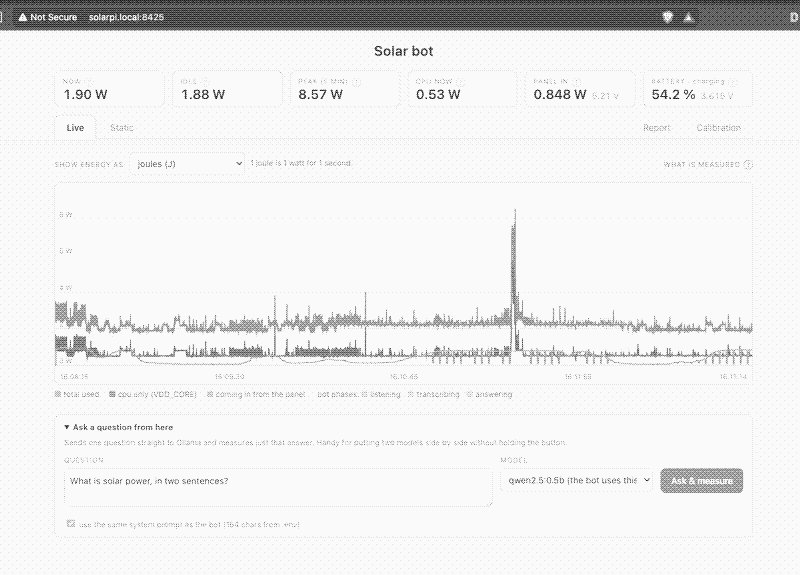Click the WHAT IS MEASURED question mark icon
The image size is (800, 575).
748,164
